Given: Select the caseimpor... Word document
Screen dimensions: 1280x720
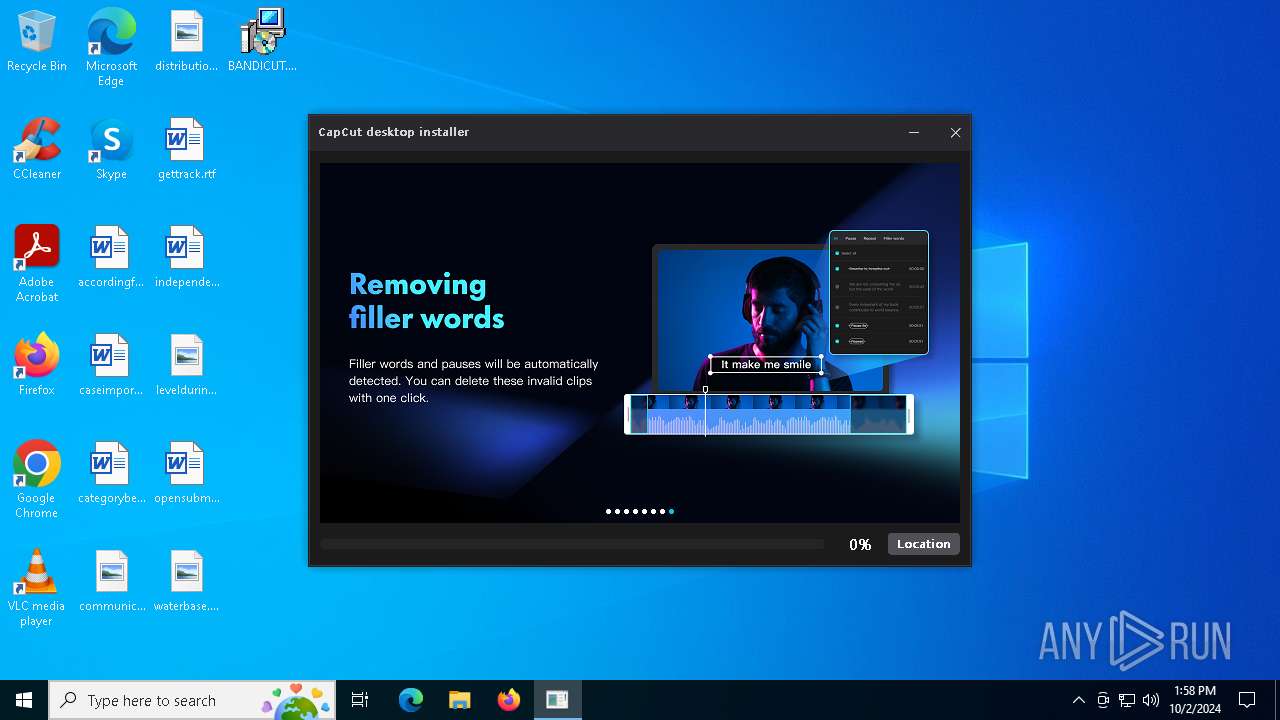Looking at the screenshot, I should (111, 365).
